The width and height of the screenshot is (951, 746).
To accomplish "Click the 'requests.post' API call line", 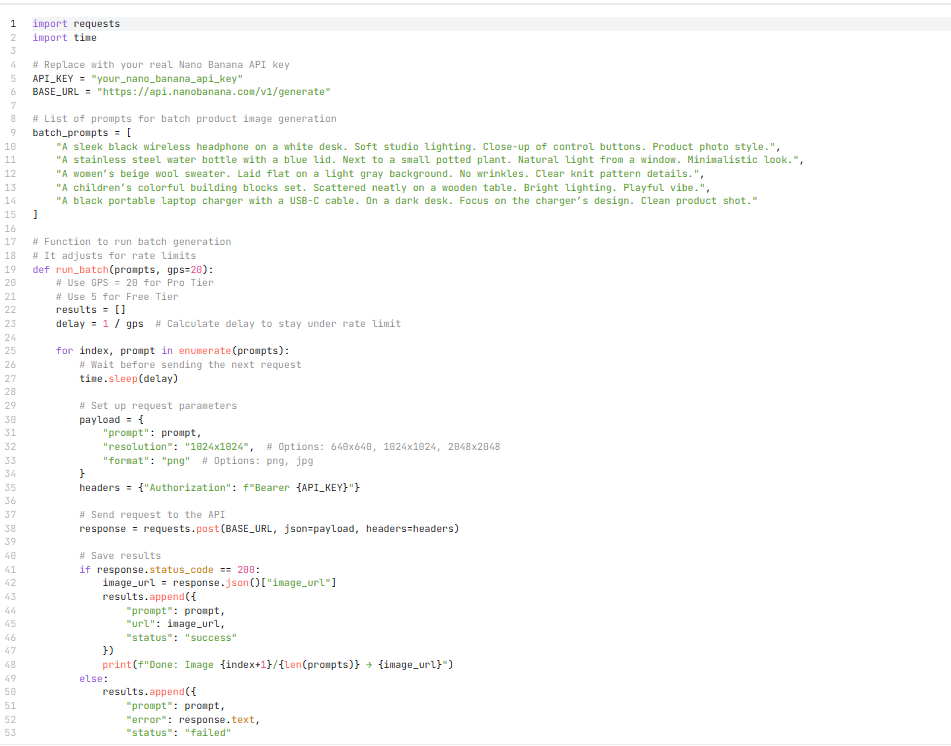I will coord(269,528).
